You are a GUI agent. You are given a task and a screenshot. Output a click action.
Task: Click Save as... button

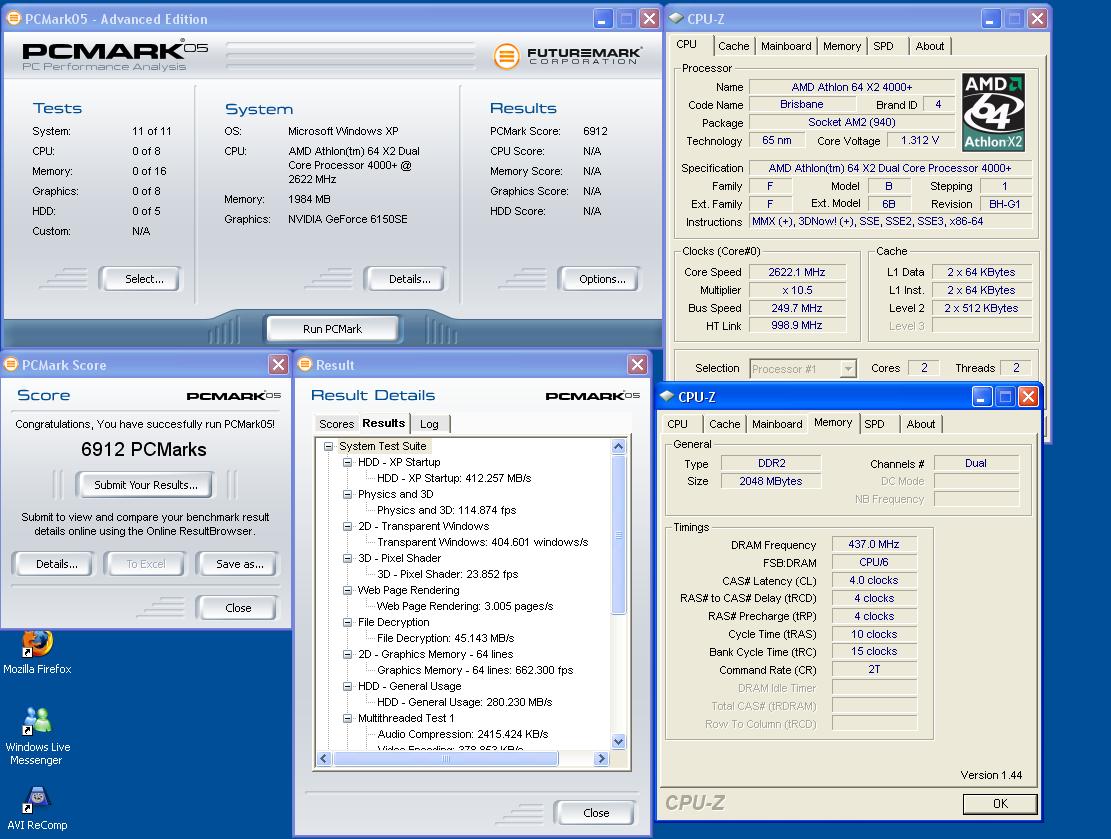(x=238, y=564)
